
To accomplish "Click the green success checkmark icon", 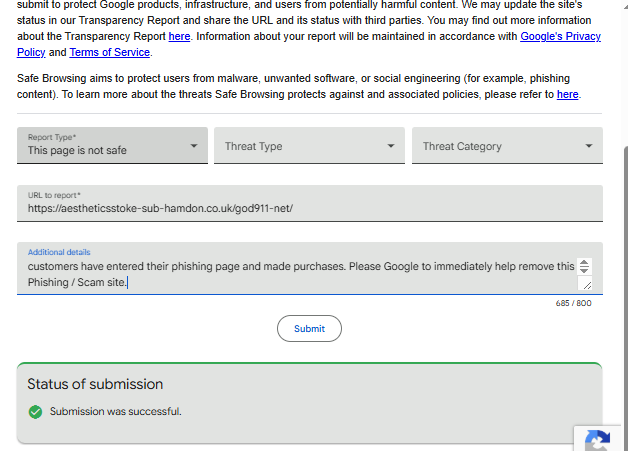I will coord(35,411).
